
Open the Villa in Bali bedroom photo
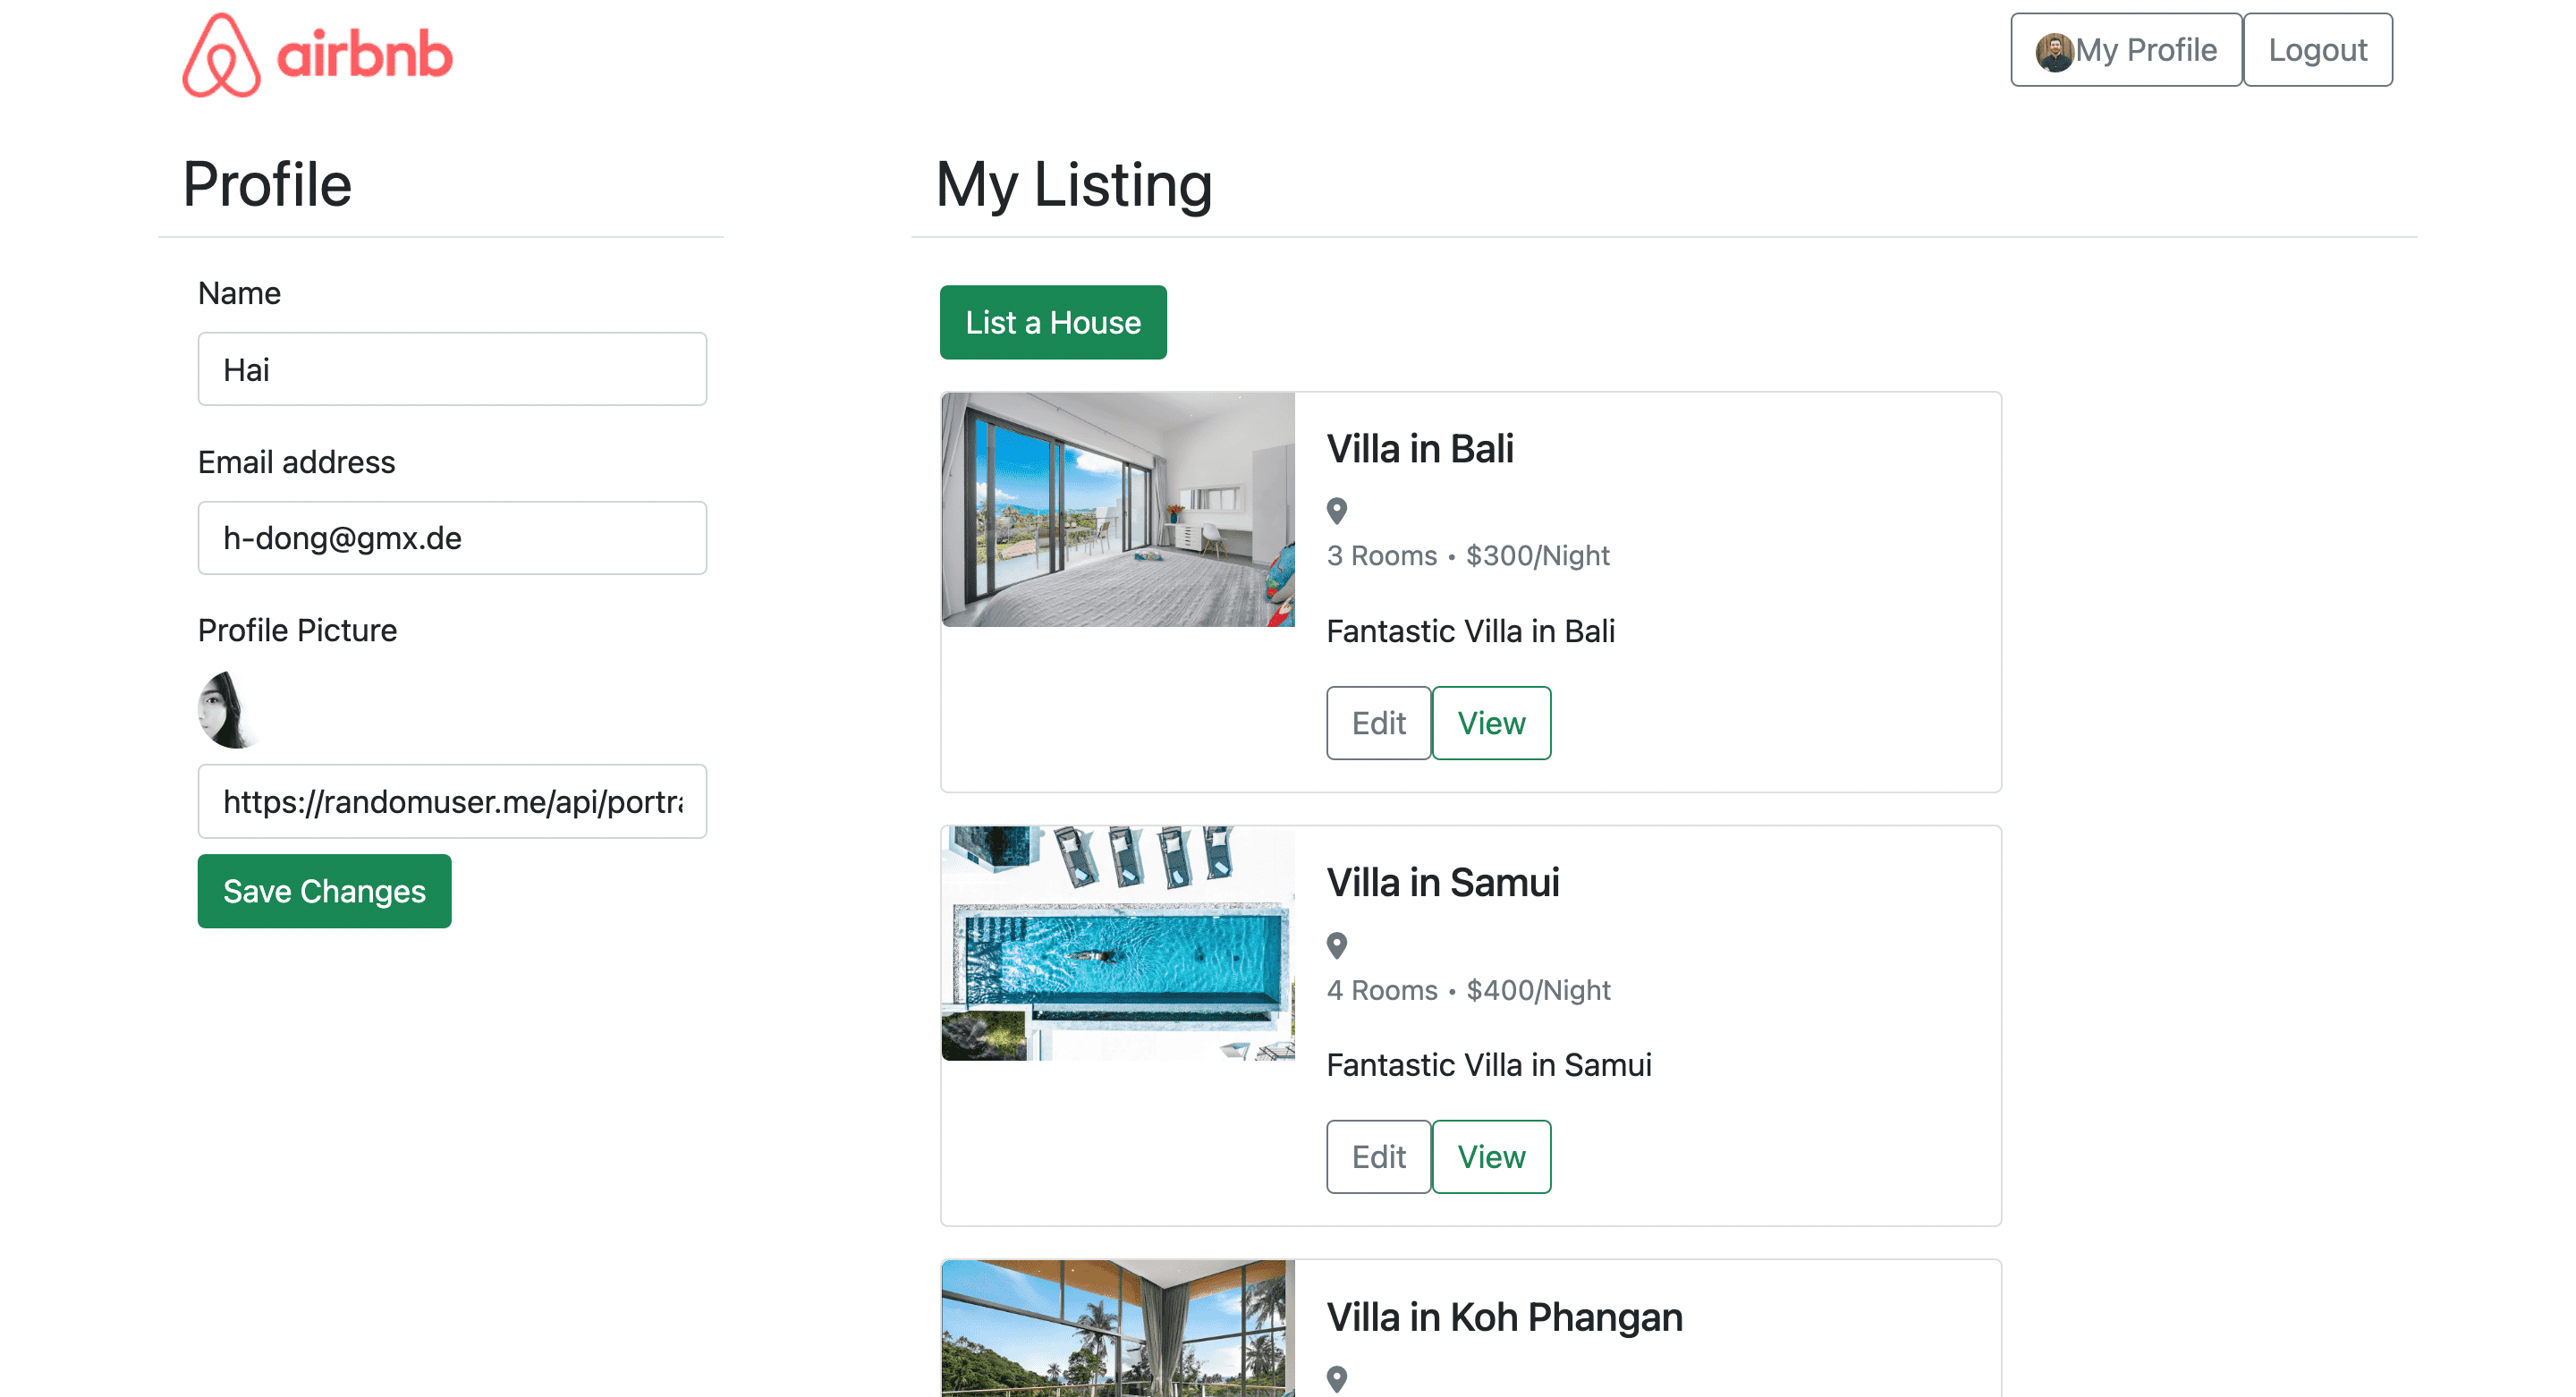pyautogui.click(x=1118, y=509)
